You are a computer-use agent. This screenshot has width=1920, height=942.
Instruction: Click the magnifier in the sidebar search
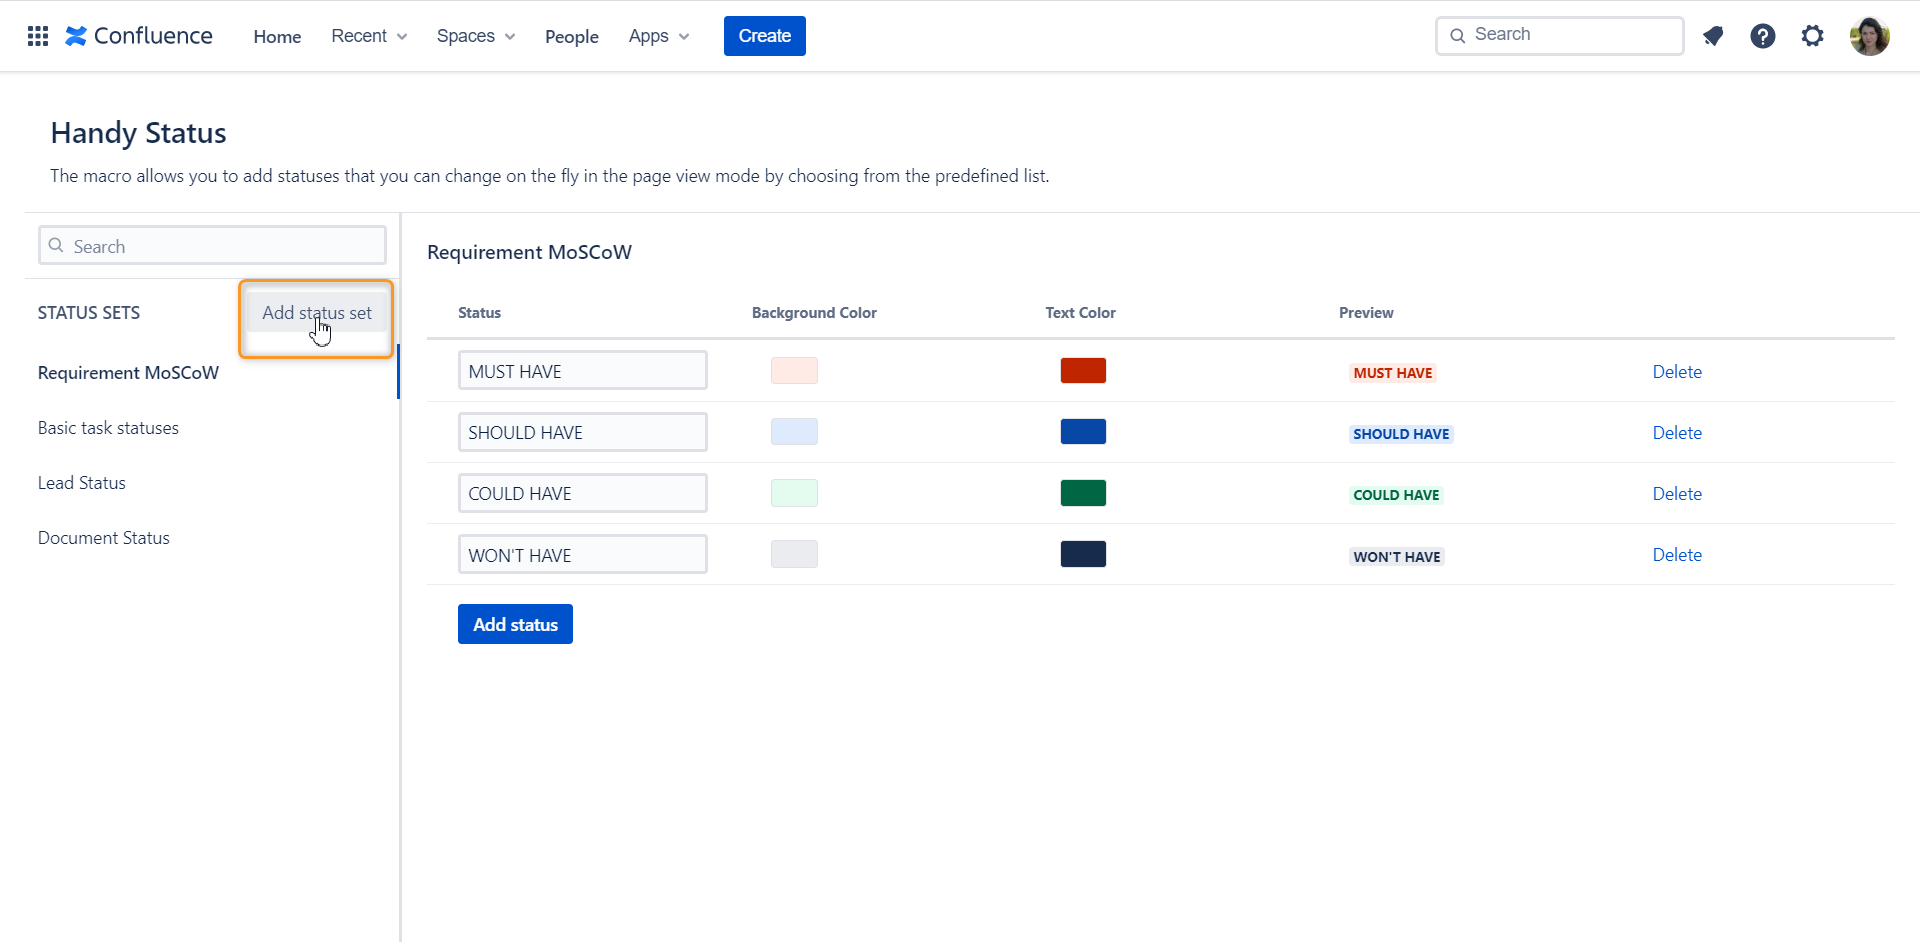[x=57, y=245]
